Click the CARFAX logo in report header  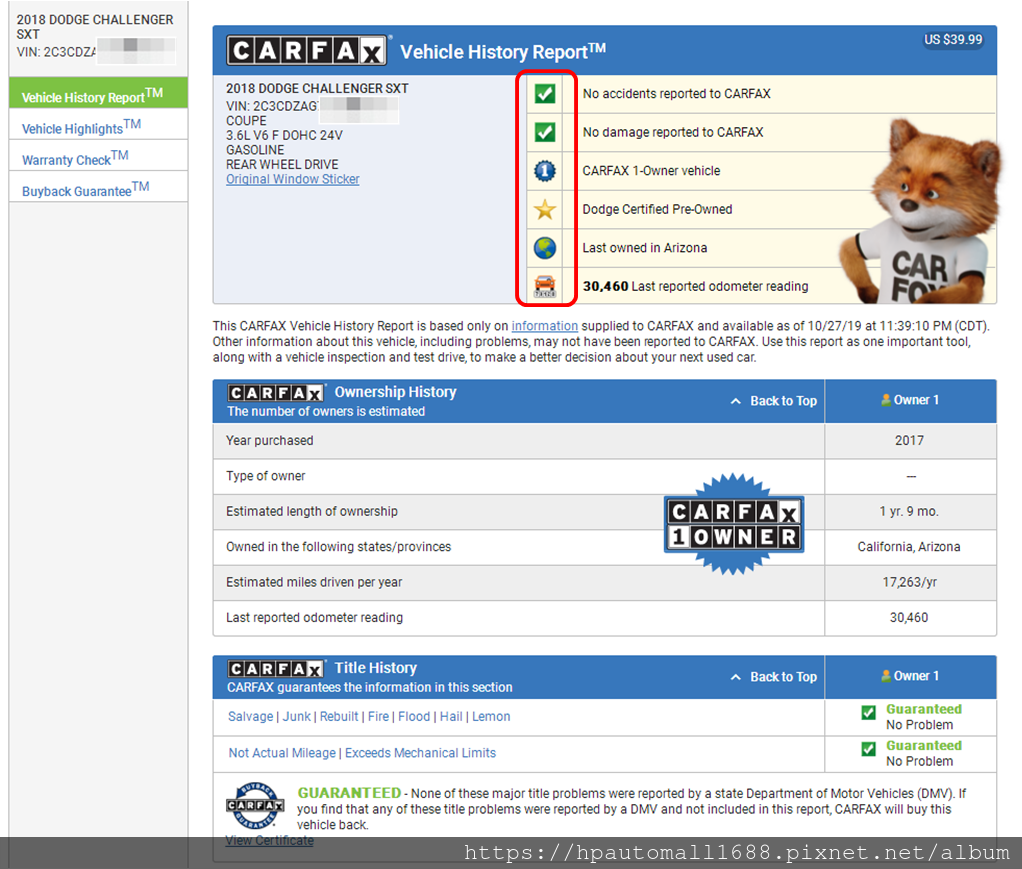tap(306, 50)
